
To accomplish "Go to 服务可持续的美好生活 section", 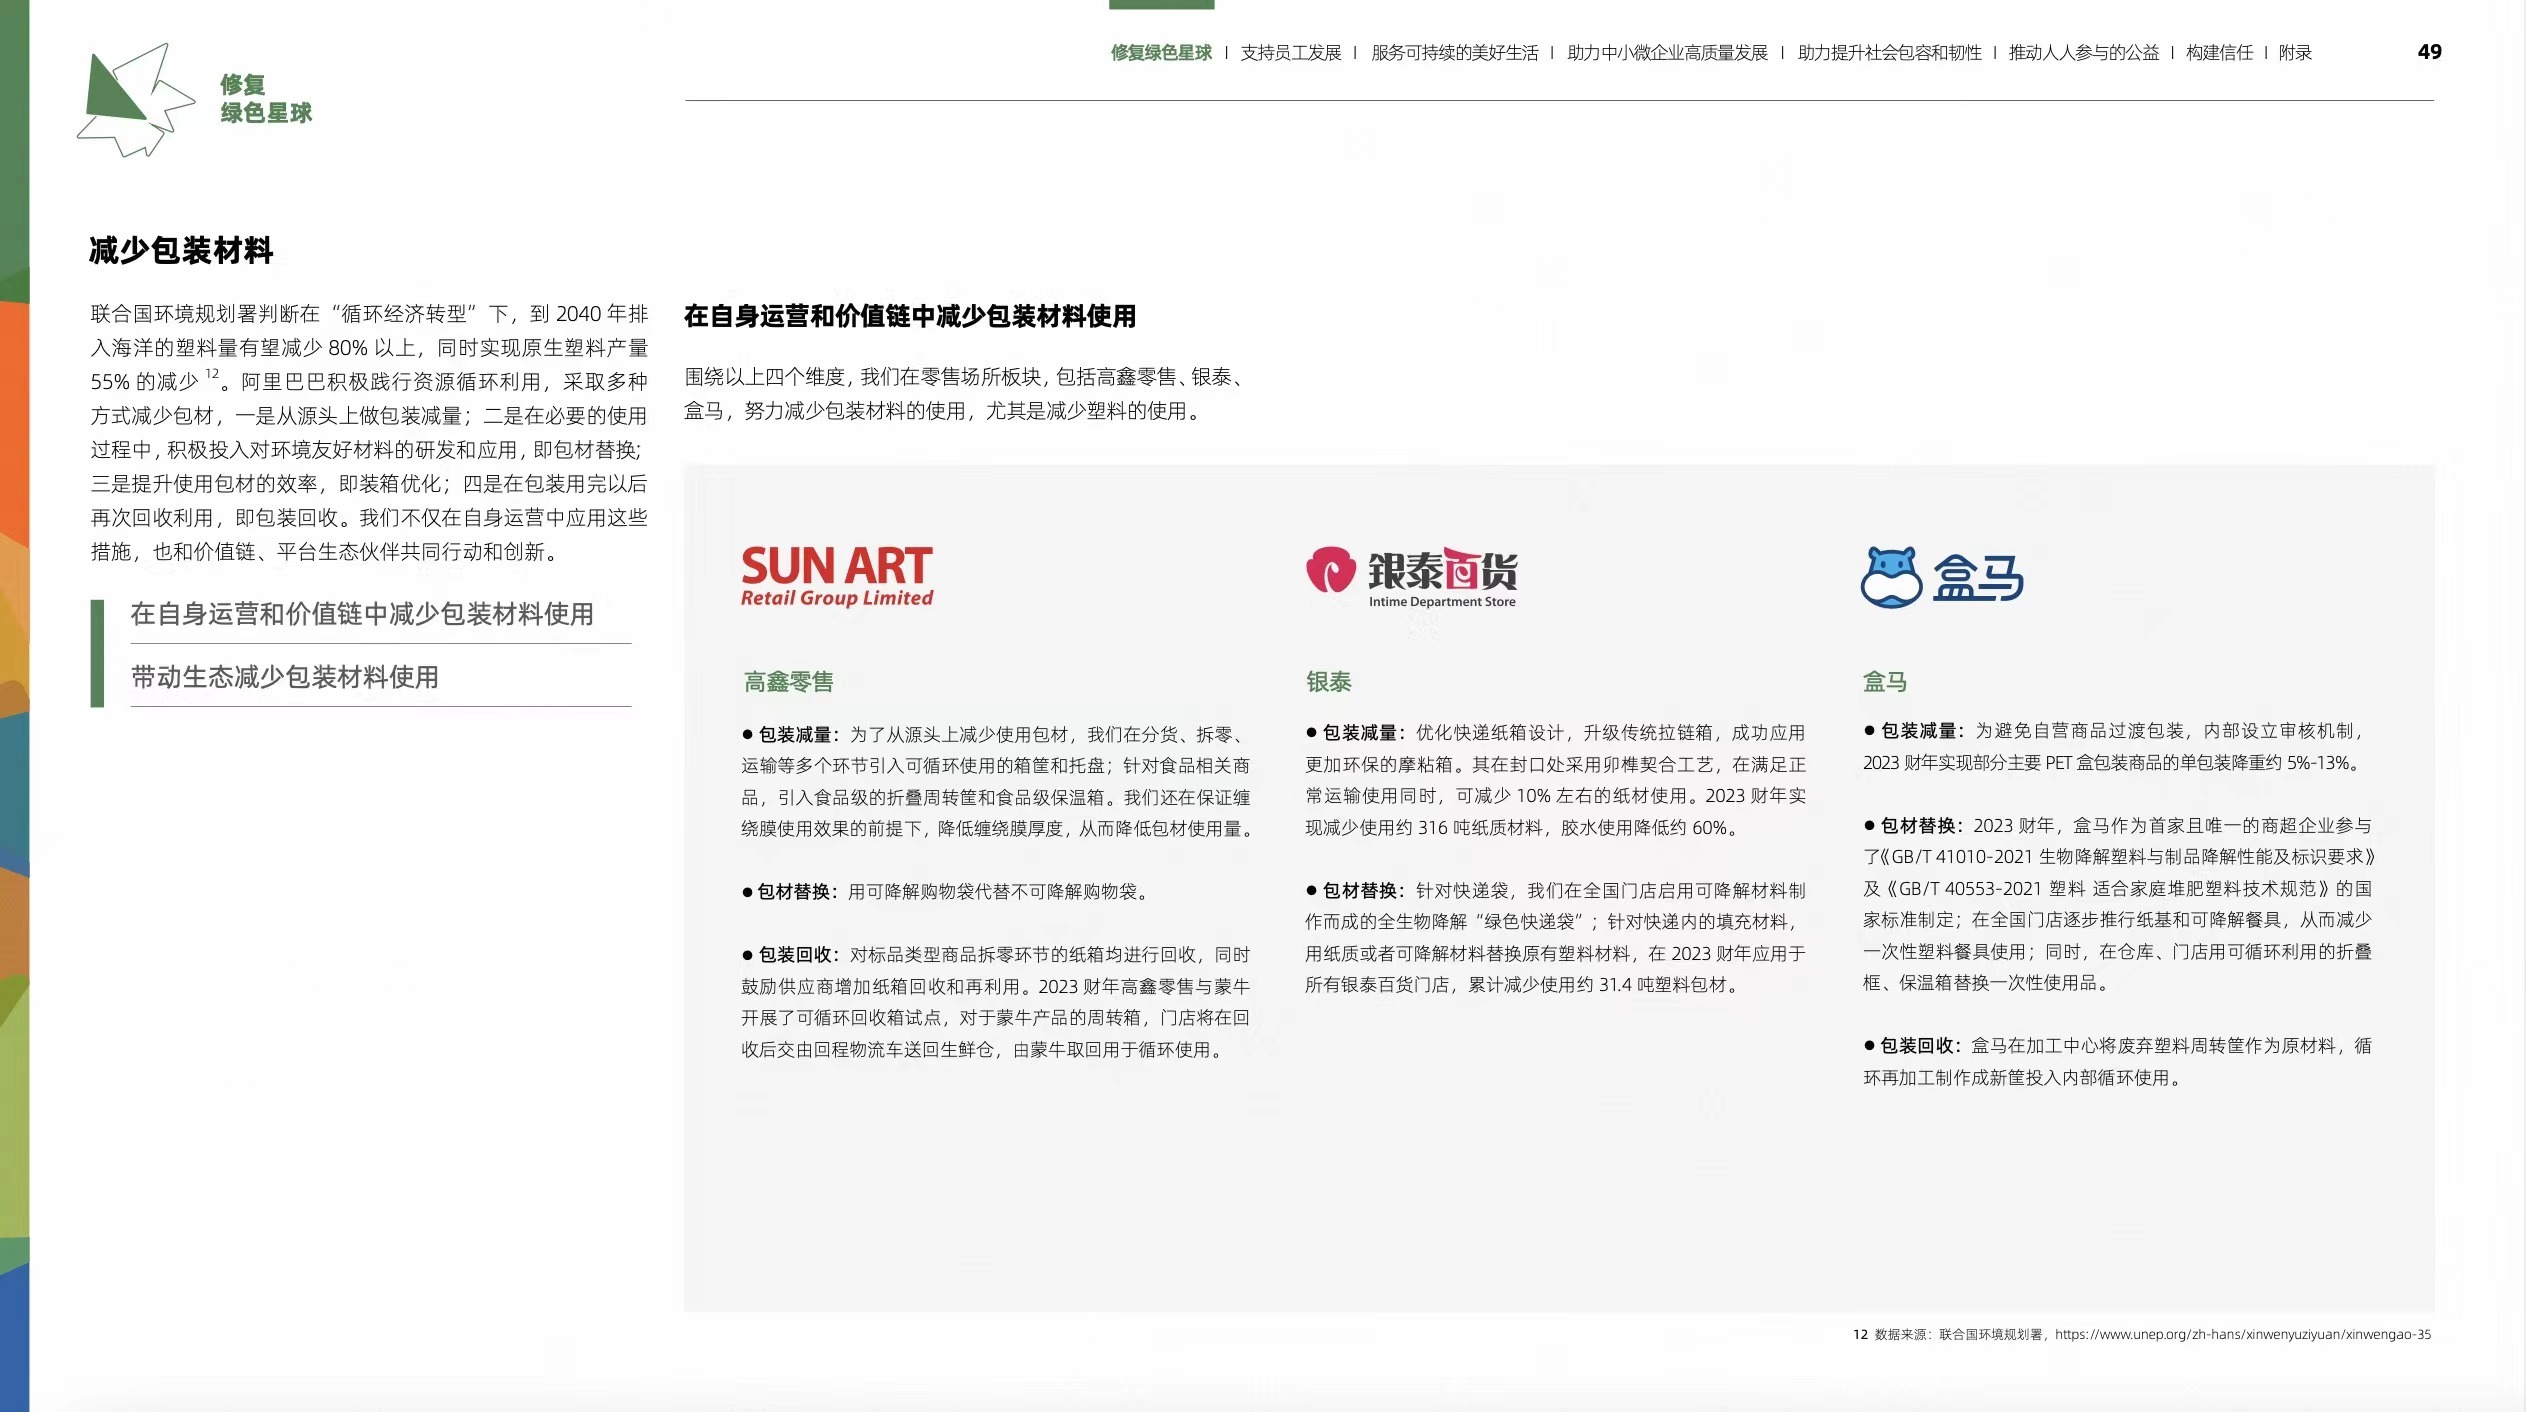I will coord(1454,53).
